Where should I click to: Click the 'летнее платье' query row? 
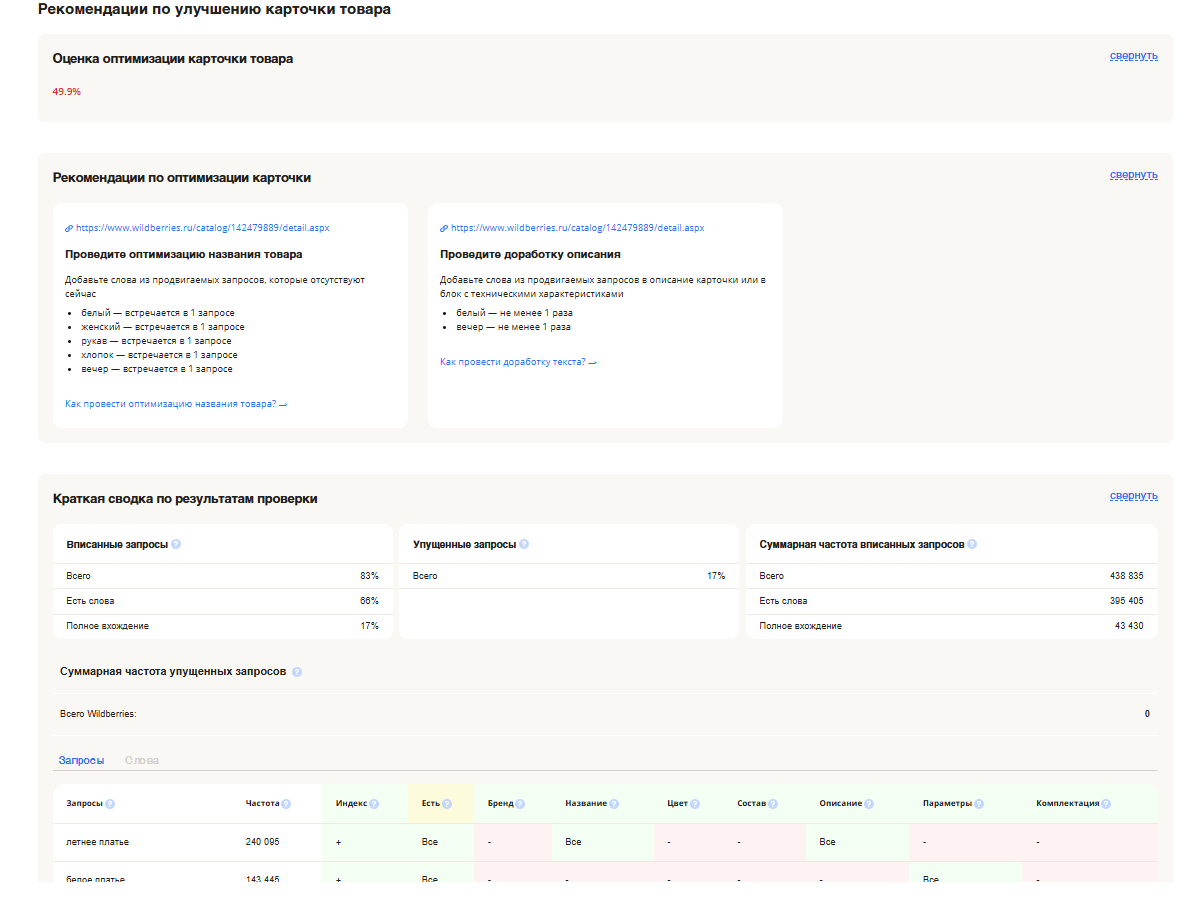98,842
